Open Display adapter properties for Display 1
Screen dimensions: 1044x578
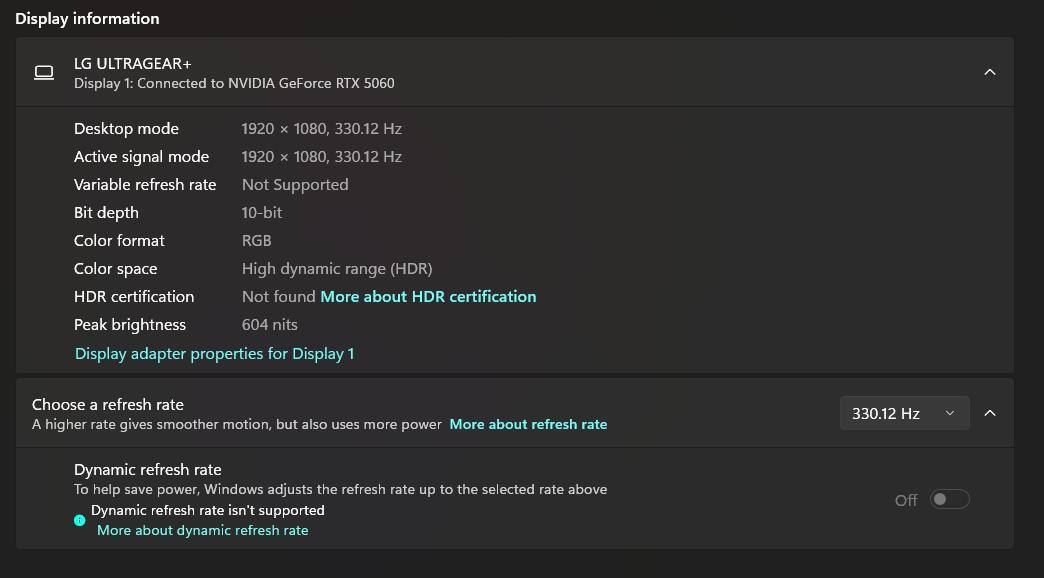214,354
